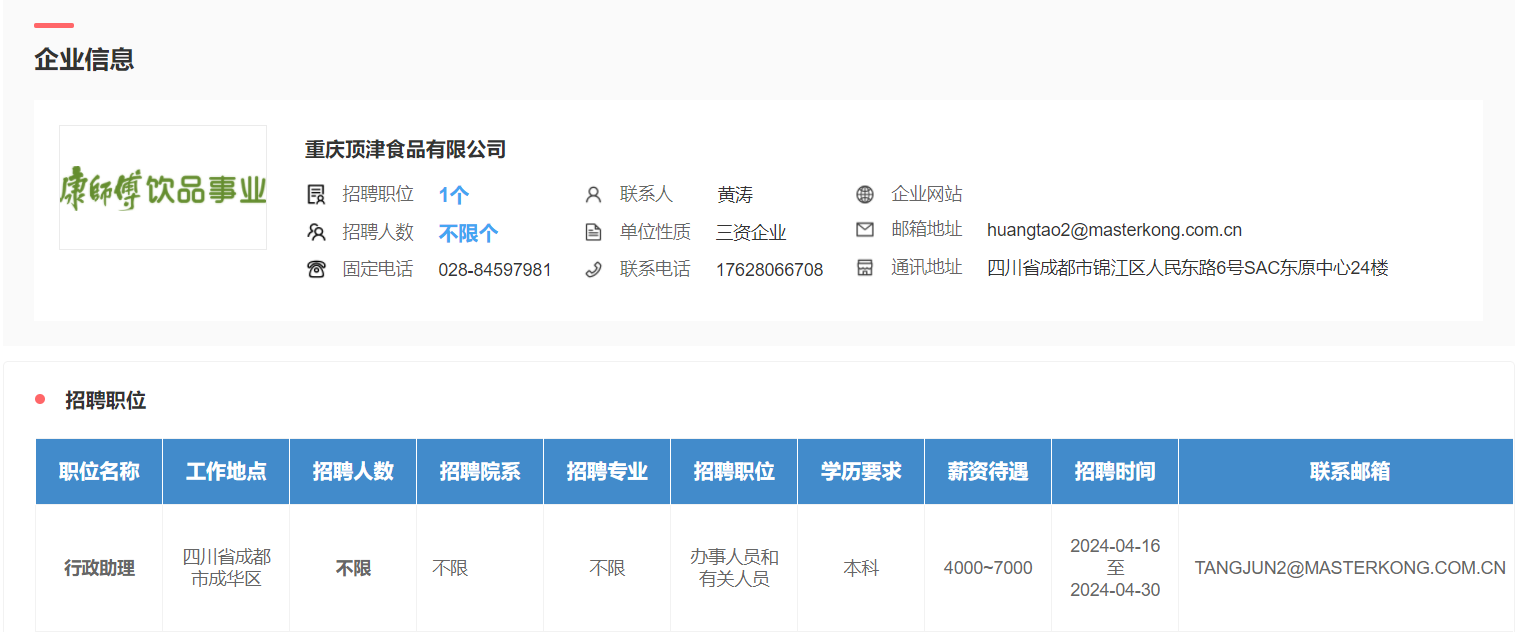Click the 重庆顶津食品有限公司 company name
Viewport: 1516px width, 632px height.
(x=405, y=150)
